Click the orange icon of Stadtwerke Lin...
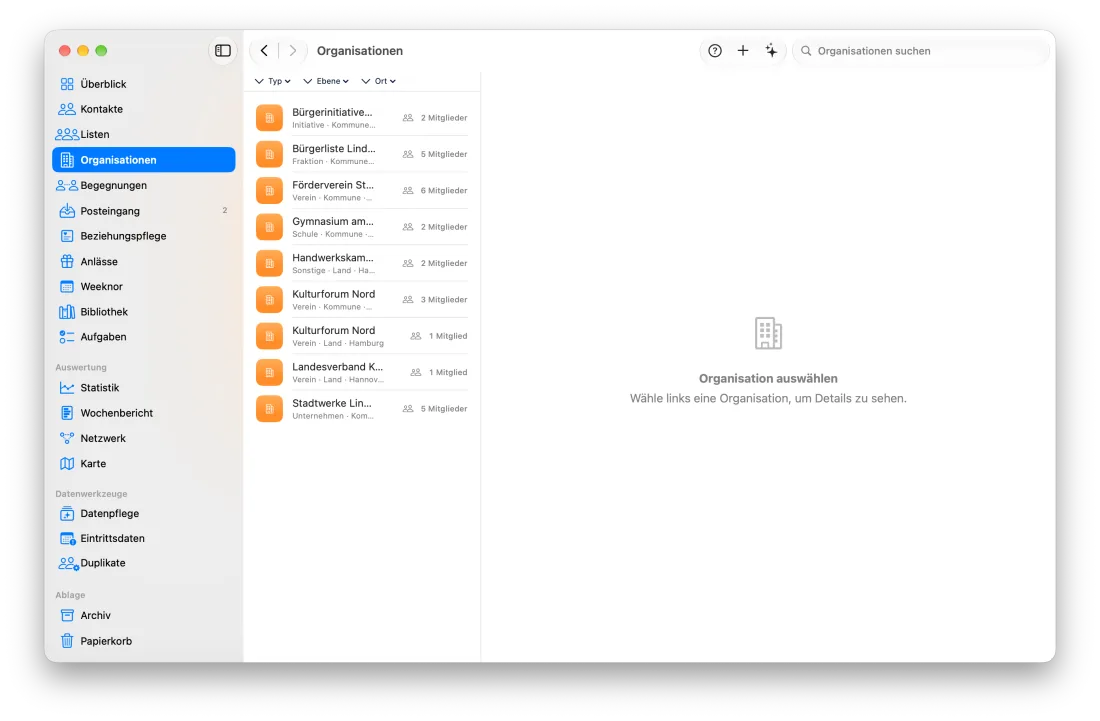Screen dimensions: 1100x721 click(269, 410)
